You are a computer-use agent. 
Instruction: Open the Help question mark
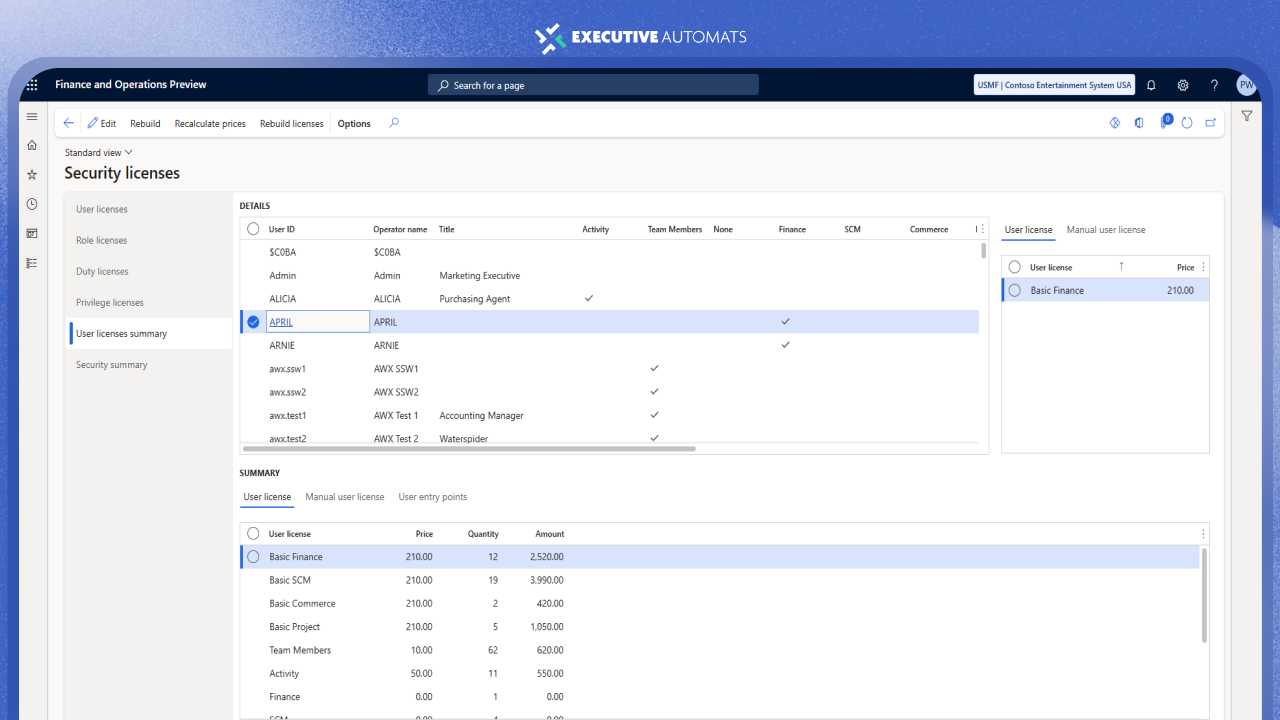[1214, 85]
